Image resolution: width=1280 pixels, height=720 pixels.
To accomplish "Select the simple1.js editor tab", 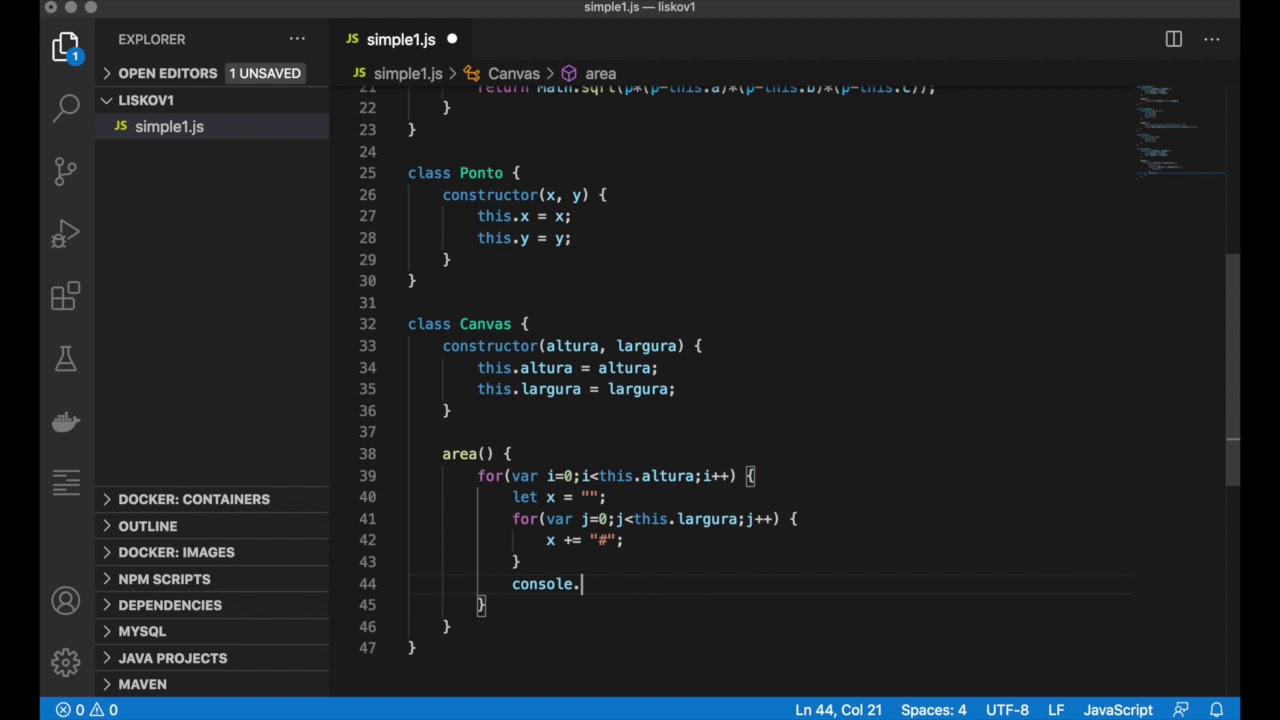I will 400,40.
